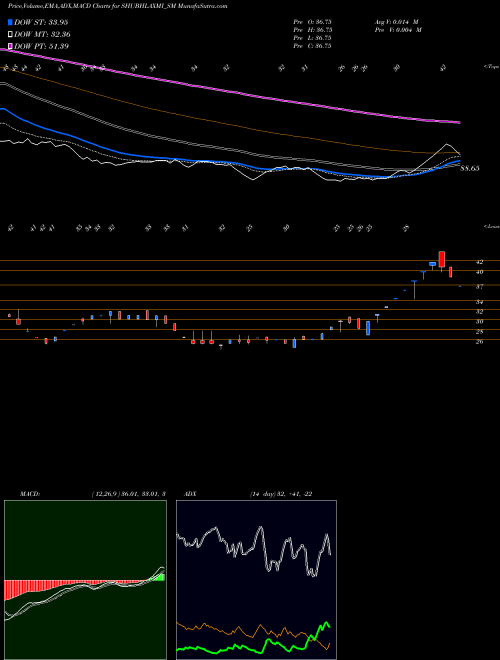This screenshot has height=660, width=500.
Task: Select the 'DOW ST: 33.93' legend text
Action: (41, 22)
